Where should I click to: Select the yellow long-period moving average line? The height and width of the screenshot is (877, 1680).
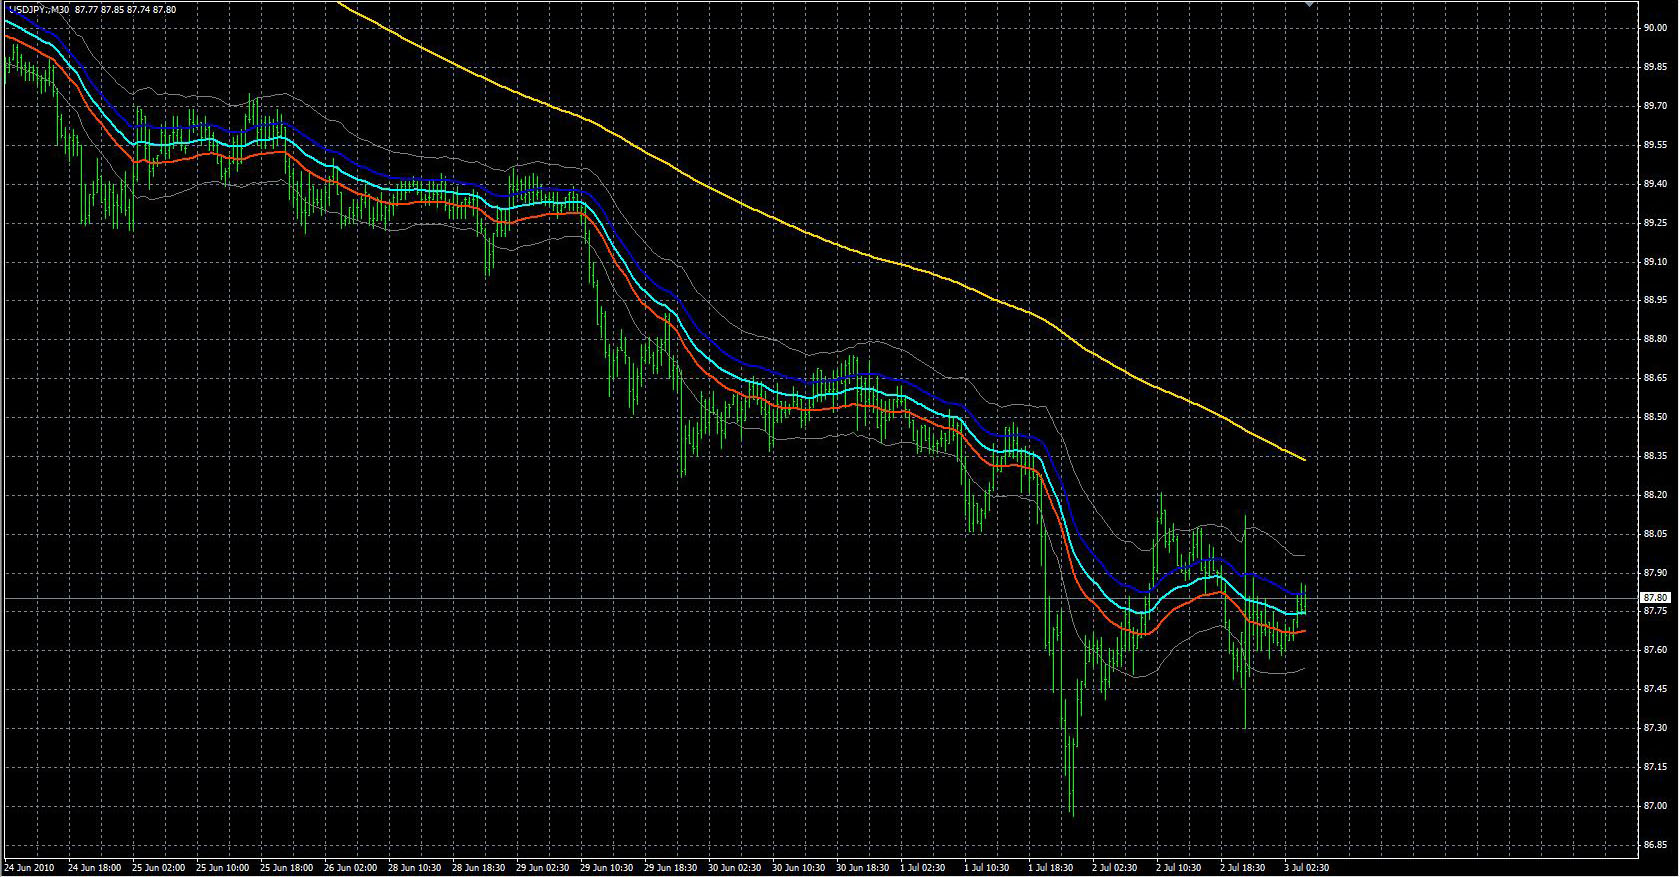(840, 243)
